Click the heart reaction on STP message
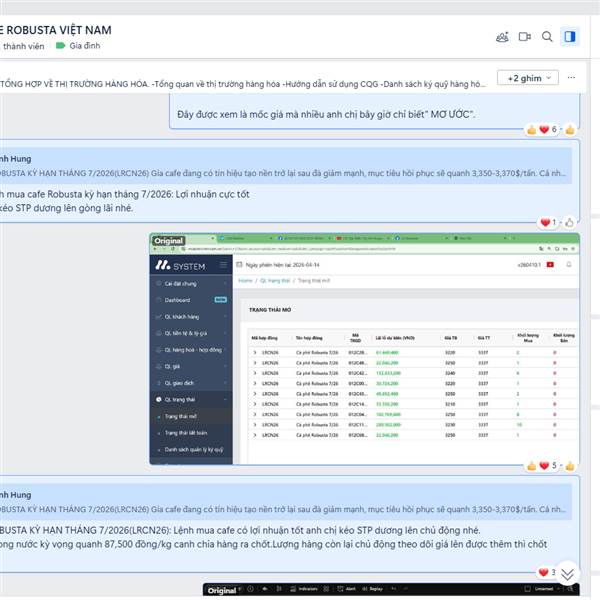The width and height of the screenshot is (600, 600). tap(548, 222)
